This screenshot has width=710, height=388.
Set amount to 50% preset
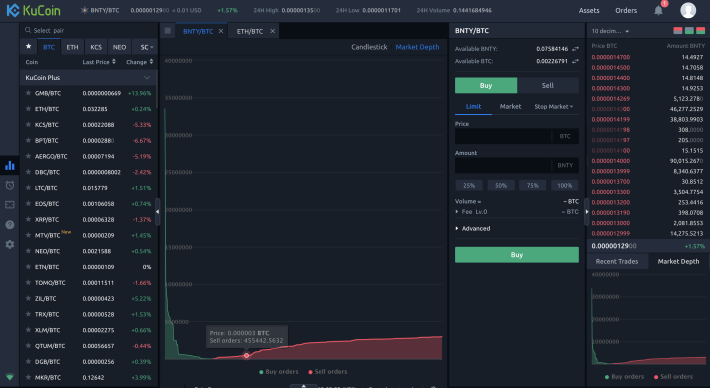(x=501, y=186)
